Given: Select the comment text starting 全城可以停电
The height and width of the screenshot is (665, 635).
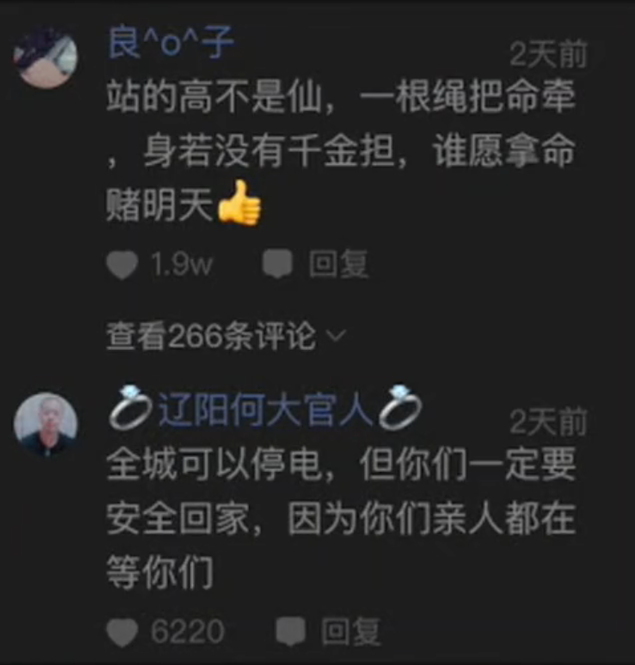Looking at the screenshot, I should pos(341,518).
